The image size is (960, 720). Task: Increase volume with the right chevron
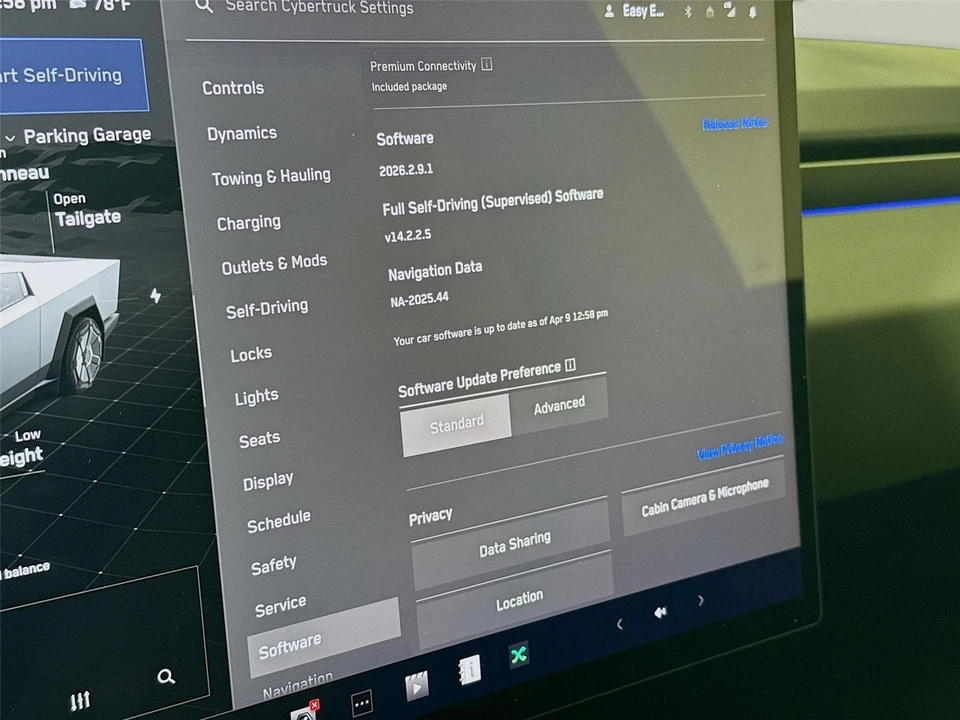700,601
